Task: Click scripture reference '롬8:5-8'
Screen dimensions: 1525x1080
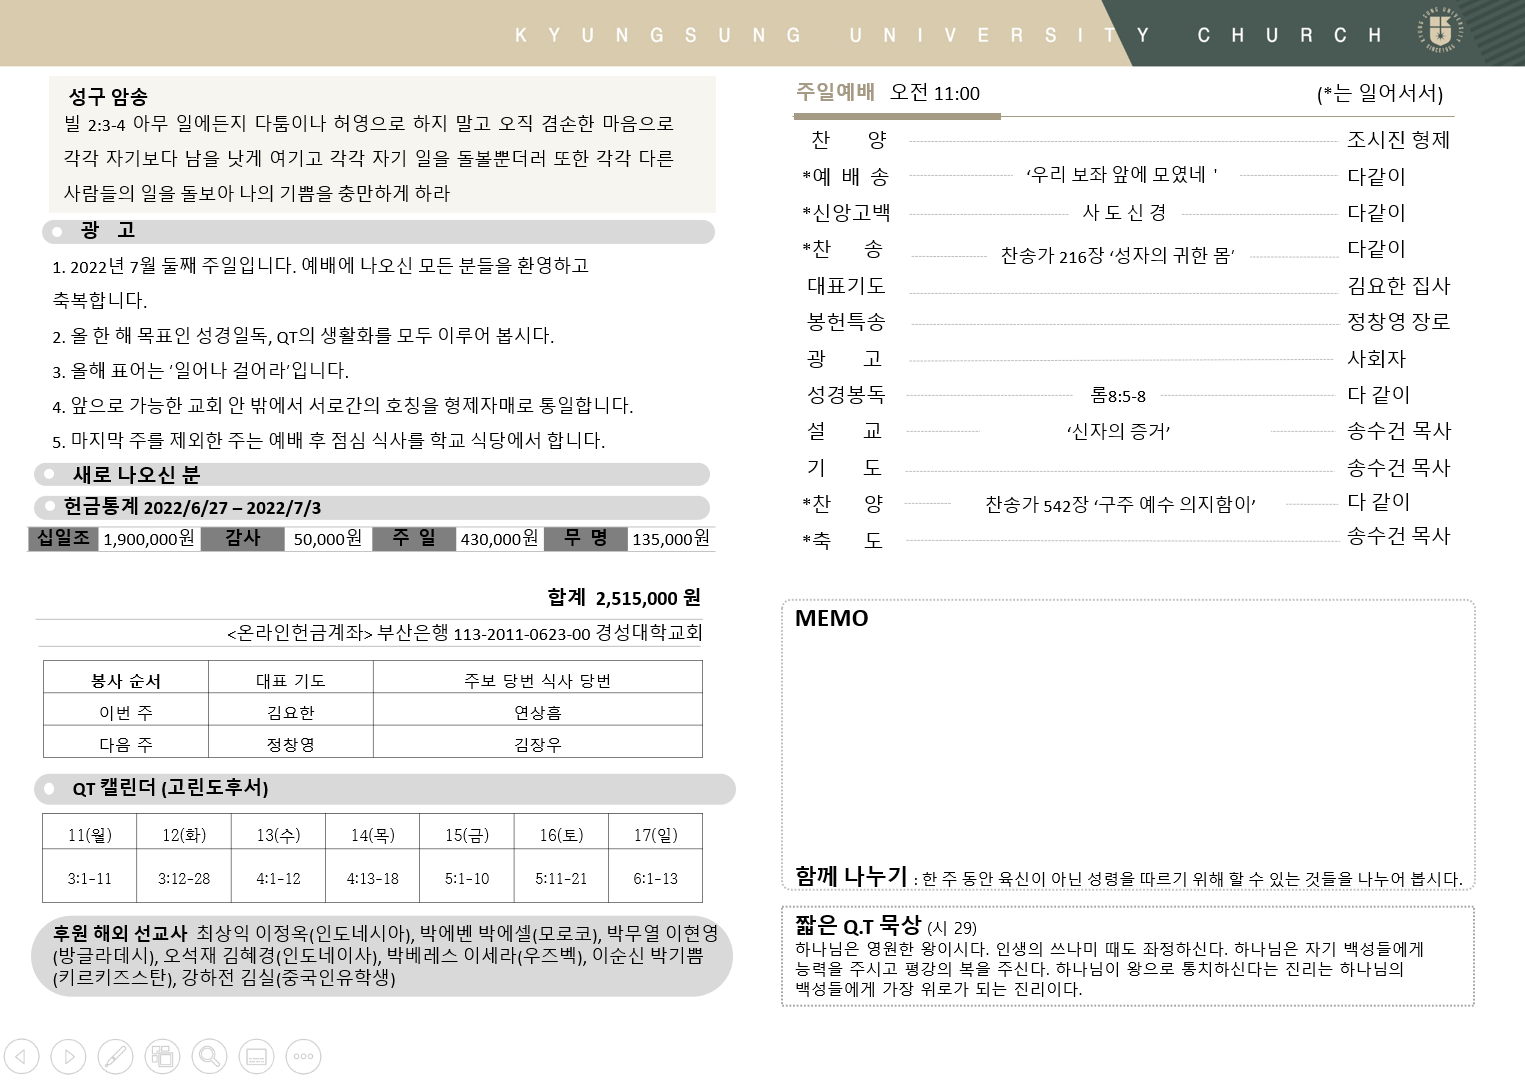Action: point(1118,396)
